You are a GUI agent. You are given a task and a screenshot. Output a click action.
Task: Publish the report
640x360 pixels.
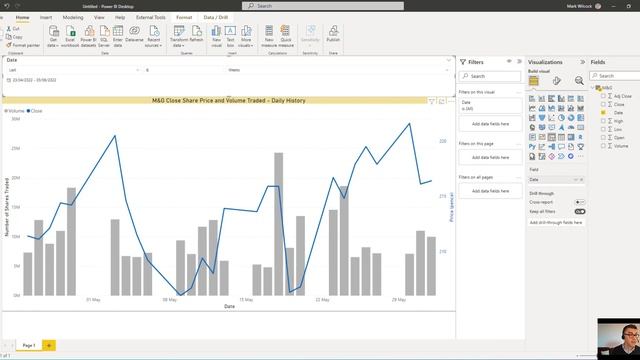pos(333,33)
